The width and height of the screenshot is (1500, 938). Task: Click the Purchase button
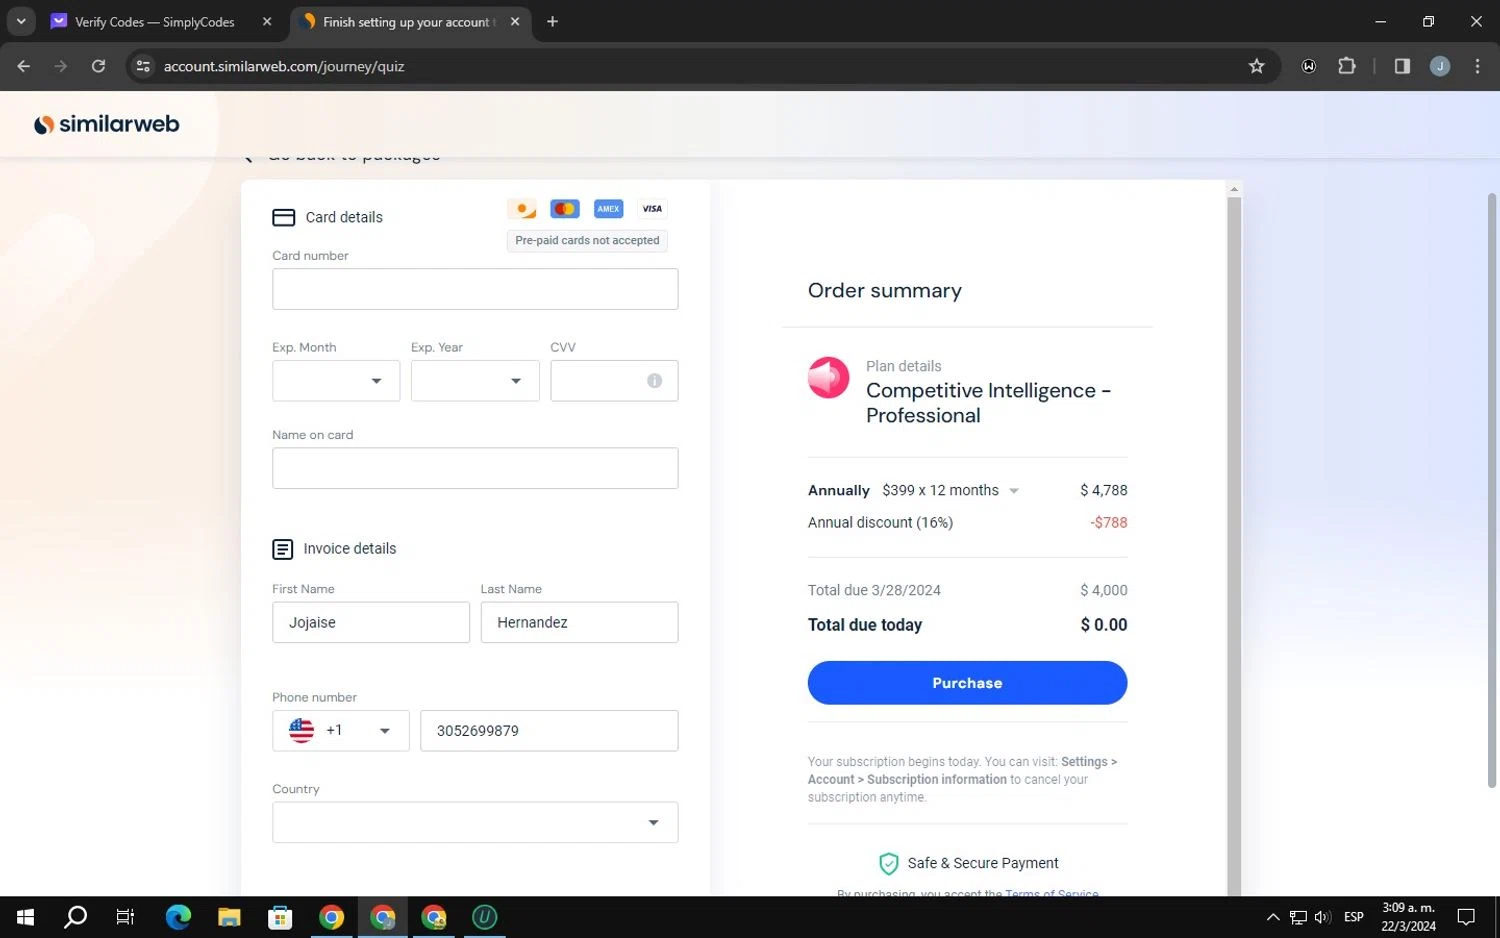pos(967,683)
